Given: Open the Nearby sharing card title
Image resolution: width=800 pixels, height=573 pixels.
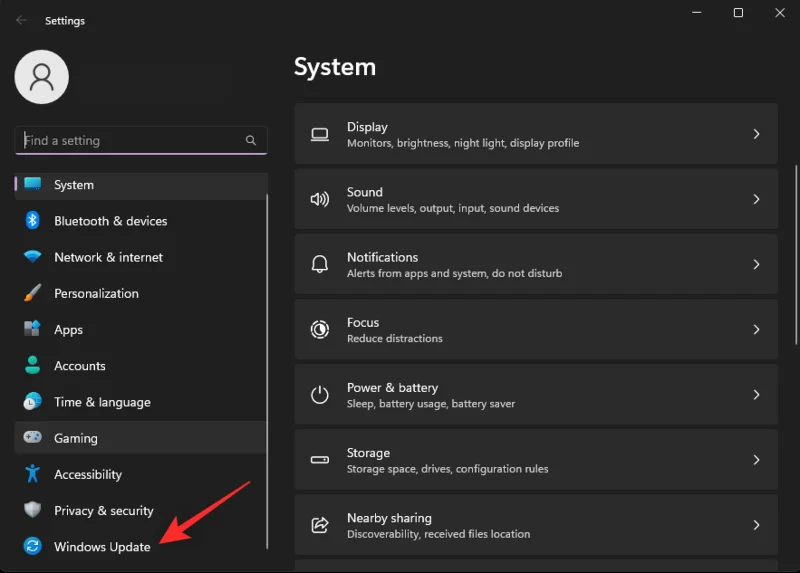Looking at the screenshot, I should pos(389,518).
